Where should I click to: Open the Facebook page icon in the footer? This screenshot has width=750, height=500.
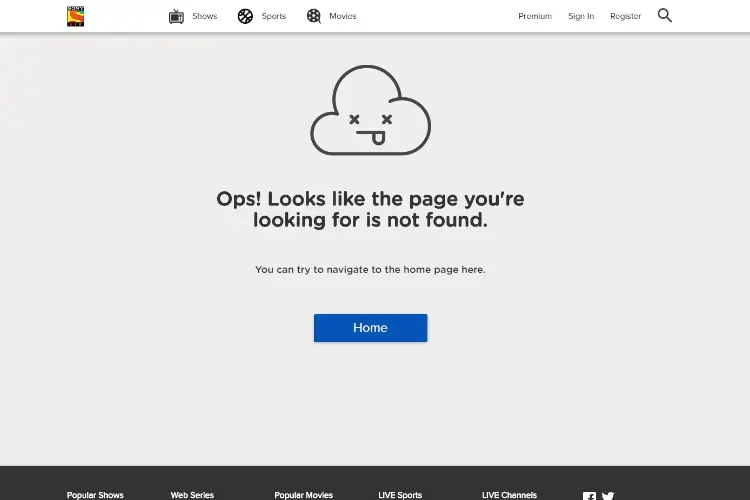[589, 496]
